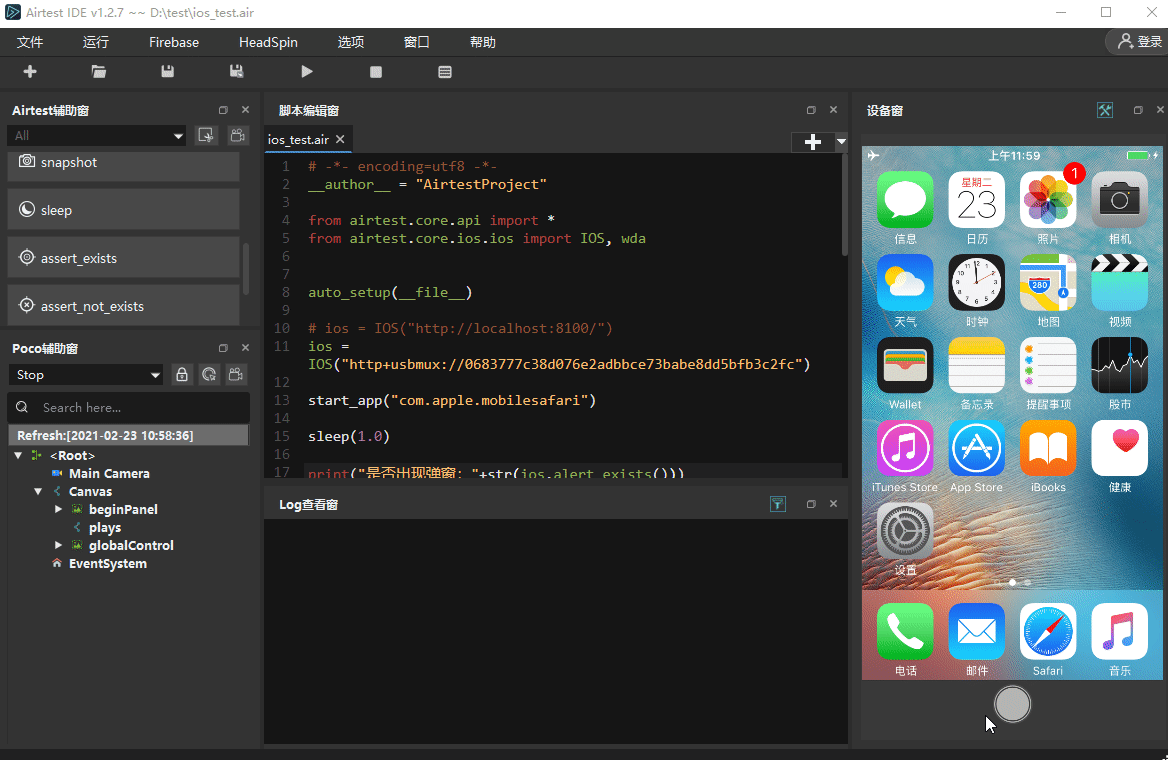Screen dimensions: 1168x760
Task: Open the Firebase menu
Action: pyautogui.click(x=174, y=42)
